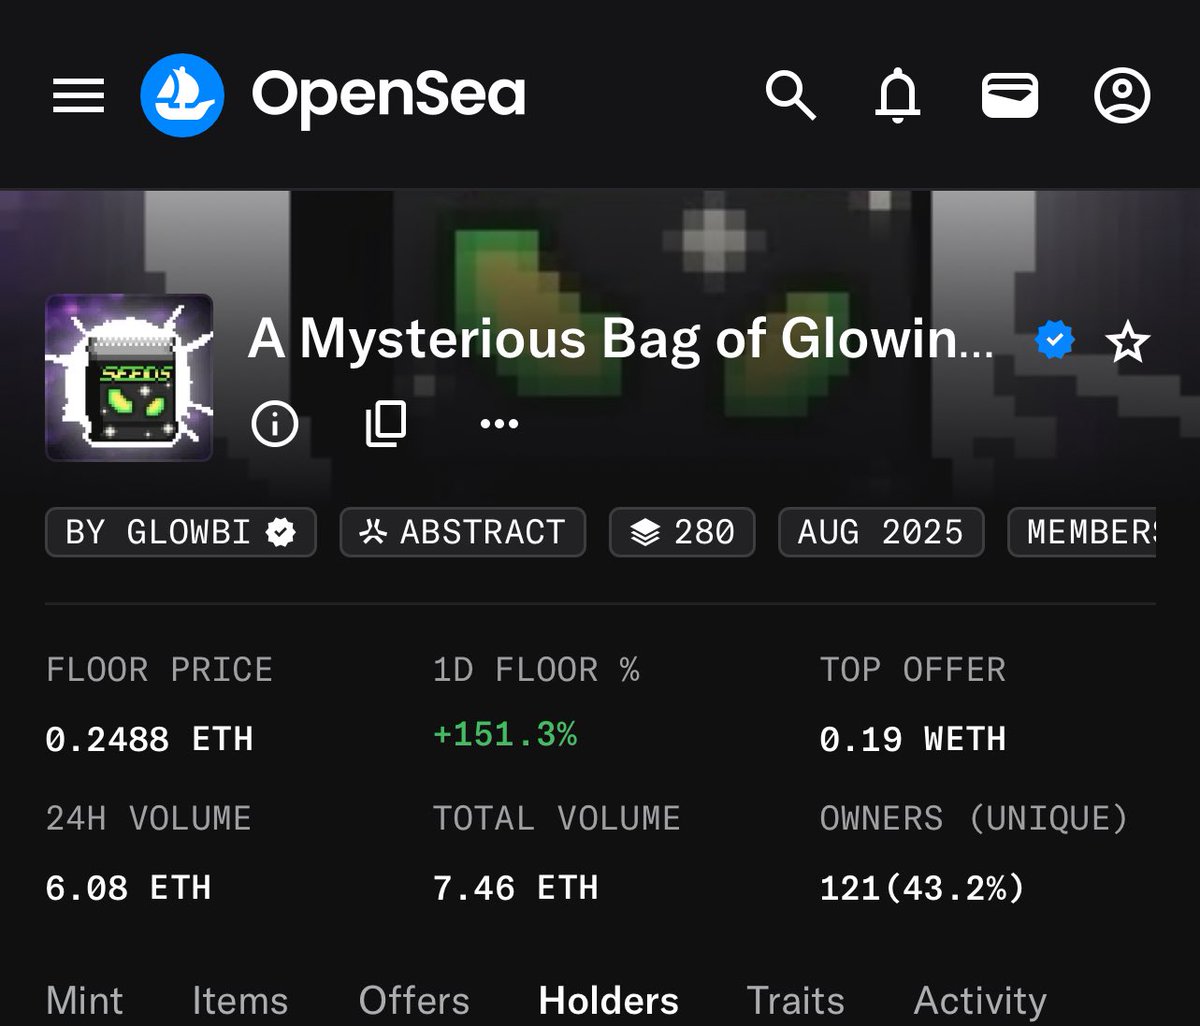Image resolution: width=1200 pixels, height=1026 pixels.
Task: Click the AUG 2025 date chip
Action: [881, 532]
